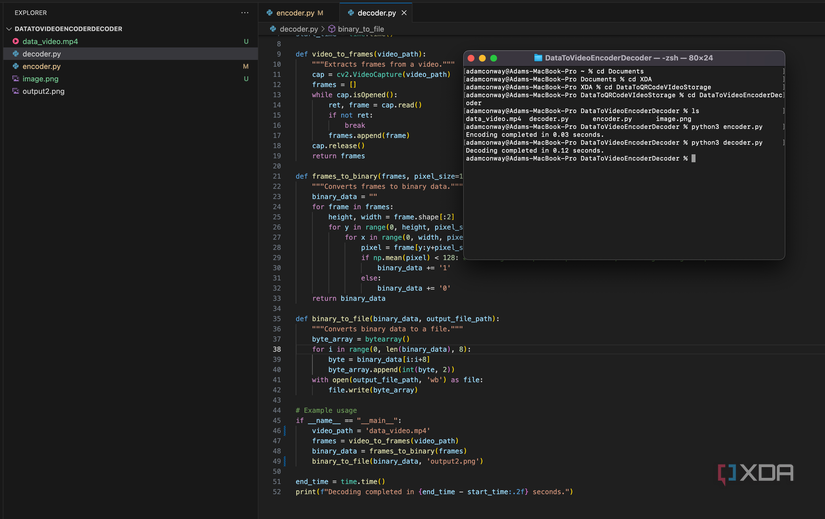This screenshot has height=519, width=825.
Task: Click the 'byte_array = bytearray()' line
Action: click(360, 339)
